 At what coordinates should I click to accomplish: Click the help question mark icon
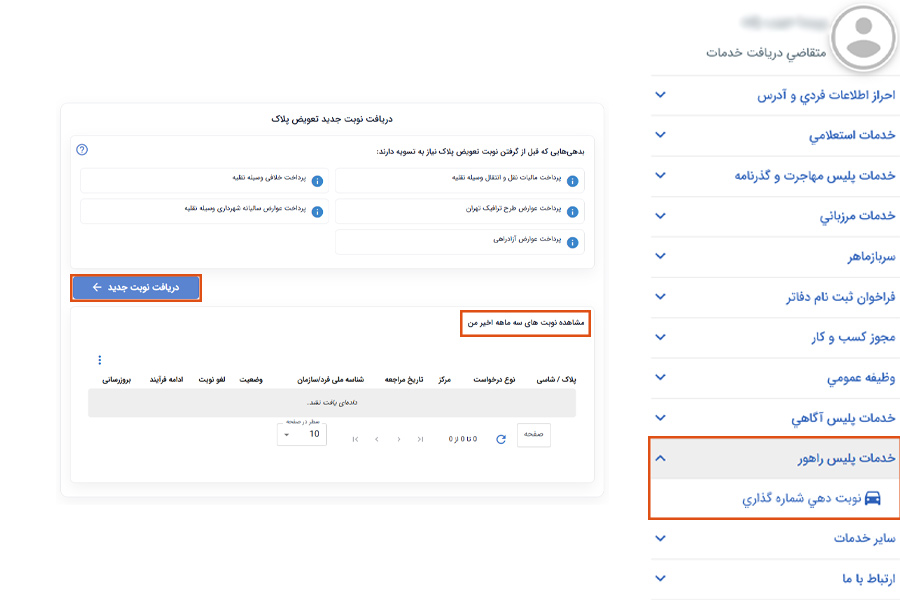82,150
